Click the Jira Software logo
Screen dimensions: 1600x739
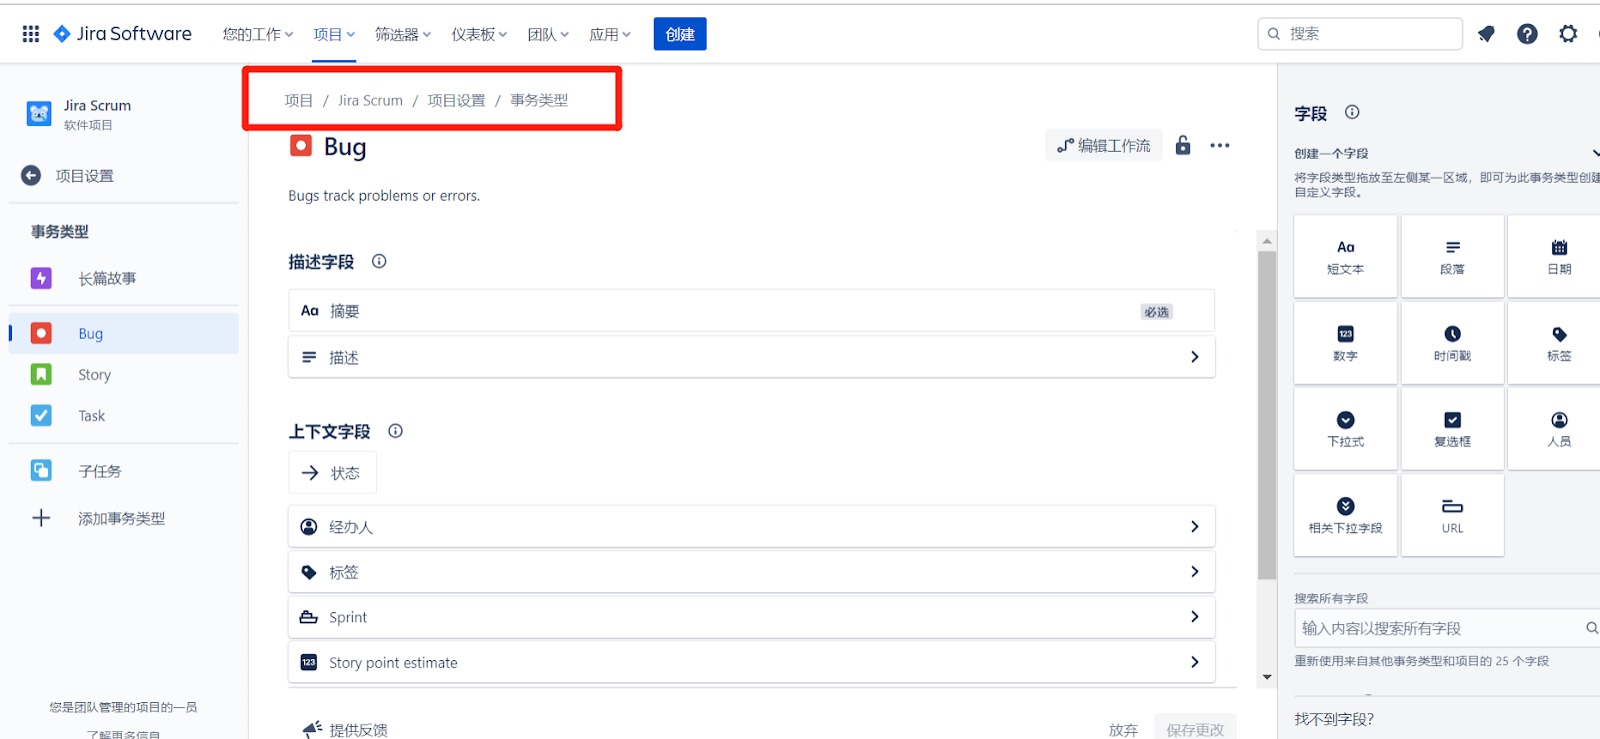(x=122, y=34)
